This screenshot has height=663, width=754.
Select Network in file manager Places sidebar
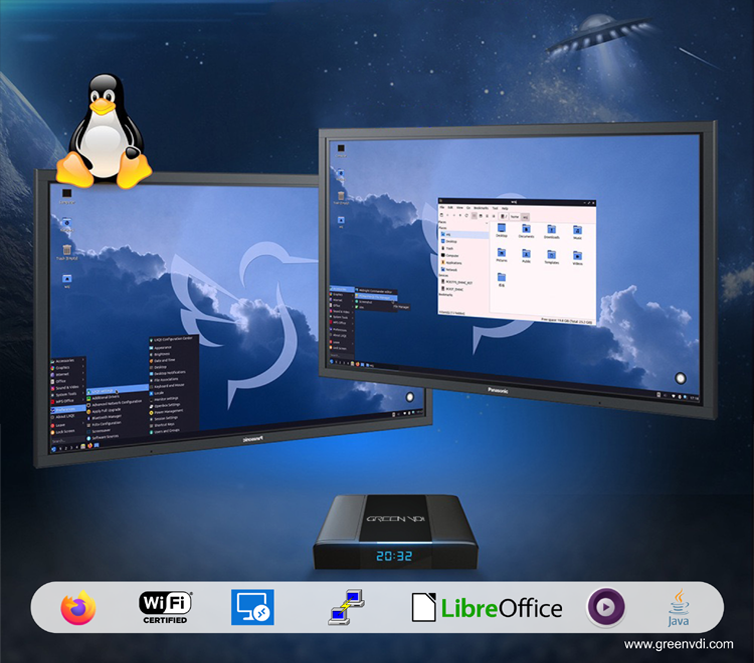click(x=464, y=270)
